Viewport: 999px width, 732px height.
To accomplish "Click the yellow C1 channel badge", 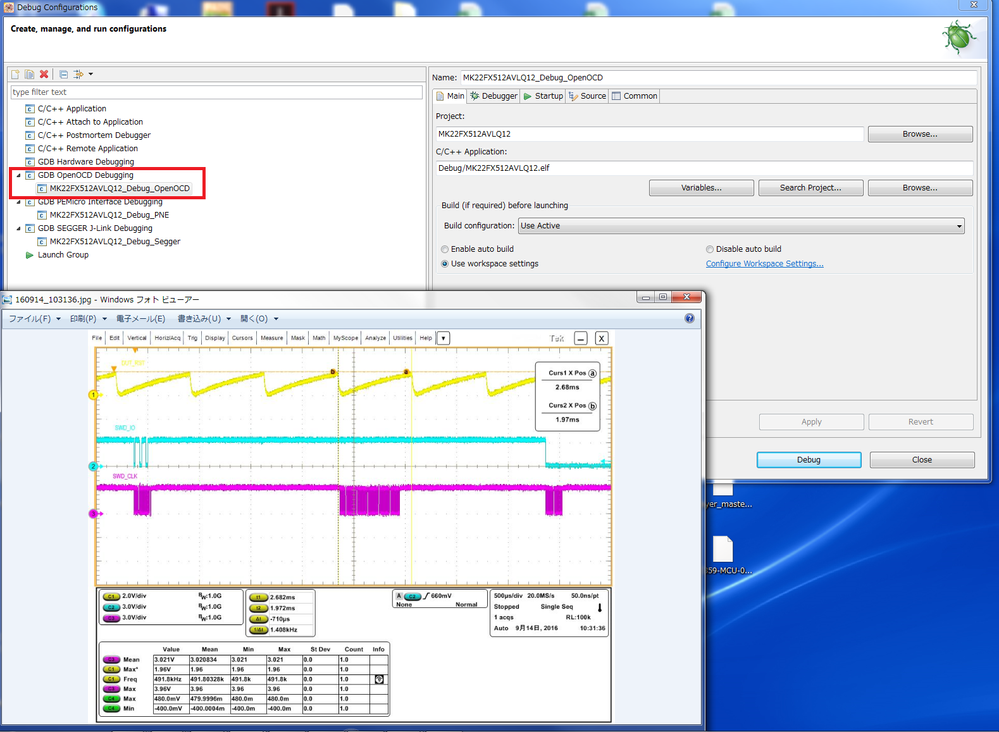I will [x=111, y=596].
